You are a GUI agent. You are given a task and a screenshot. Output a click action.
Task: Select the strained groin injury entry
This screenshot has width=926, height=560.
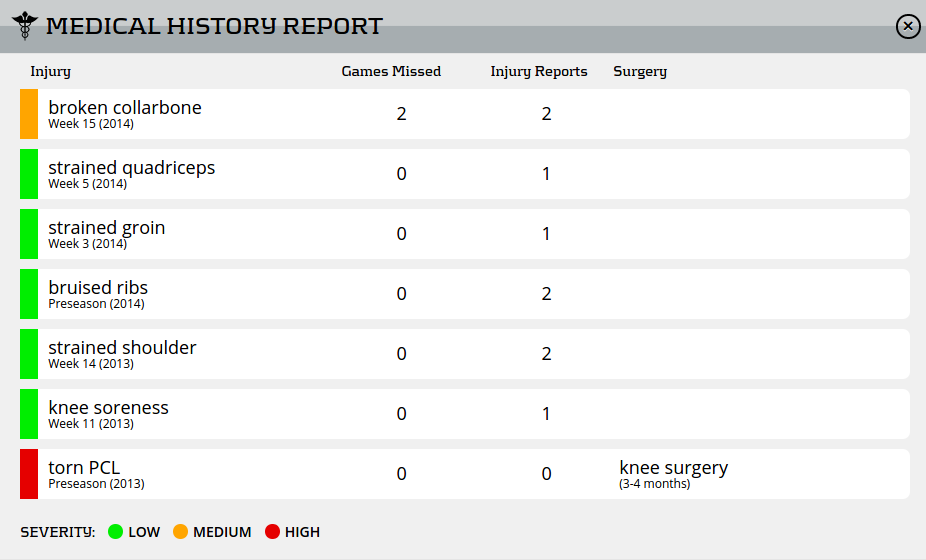tap(107, 228)
